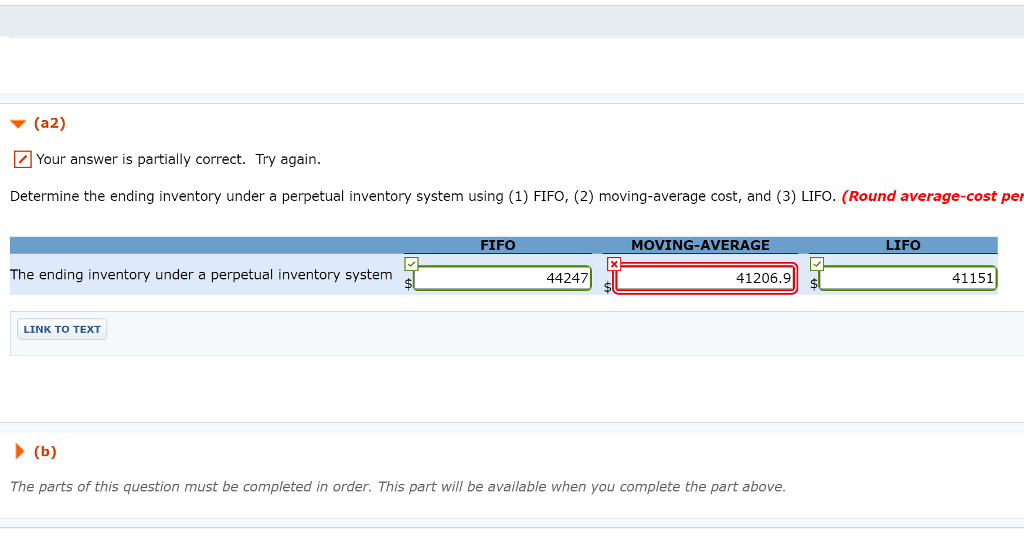Click the green check icon above FIFO

(411, 263)
